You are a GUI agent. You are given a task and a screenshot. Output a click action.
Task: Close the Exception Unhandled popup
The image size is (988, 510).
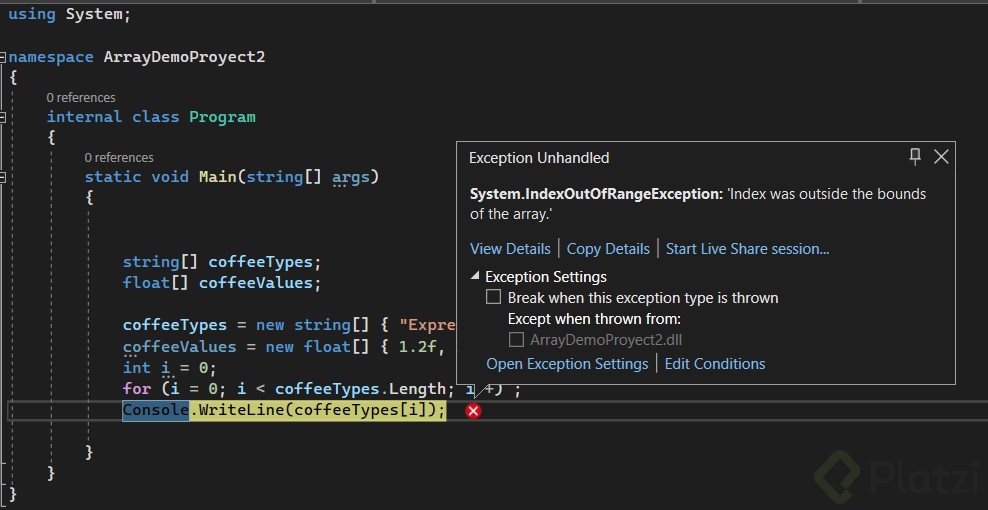941,157
